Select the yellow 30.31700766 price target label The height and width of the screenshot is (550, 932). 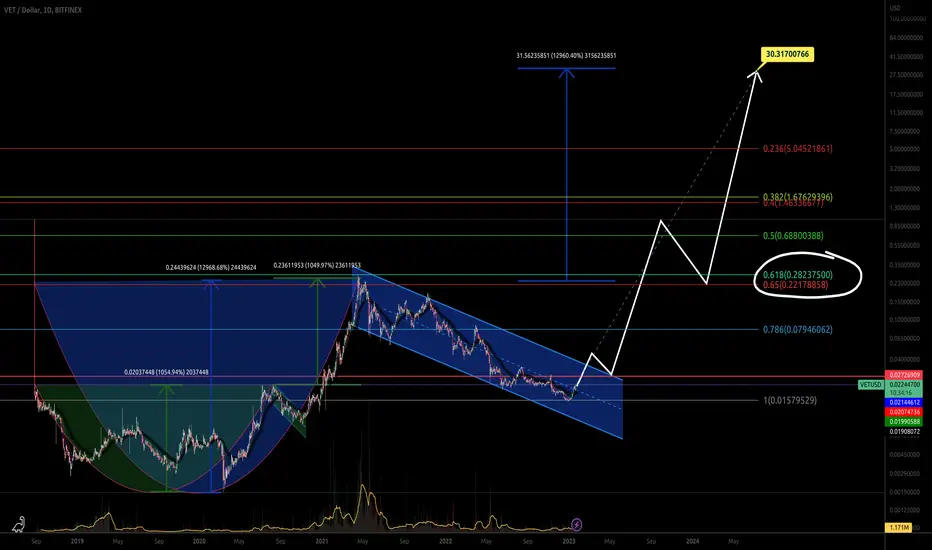point(787,54)
